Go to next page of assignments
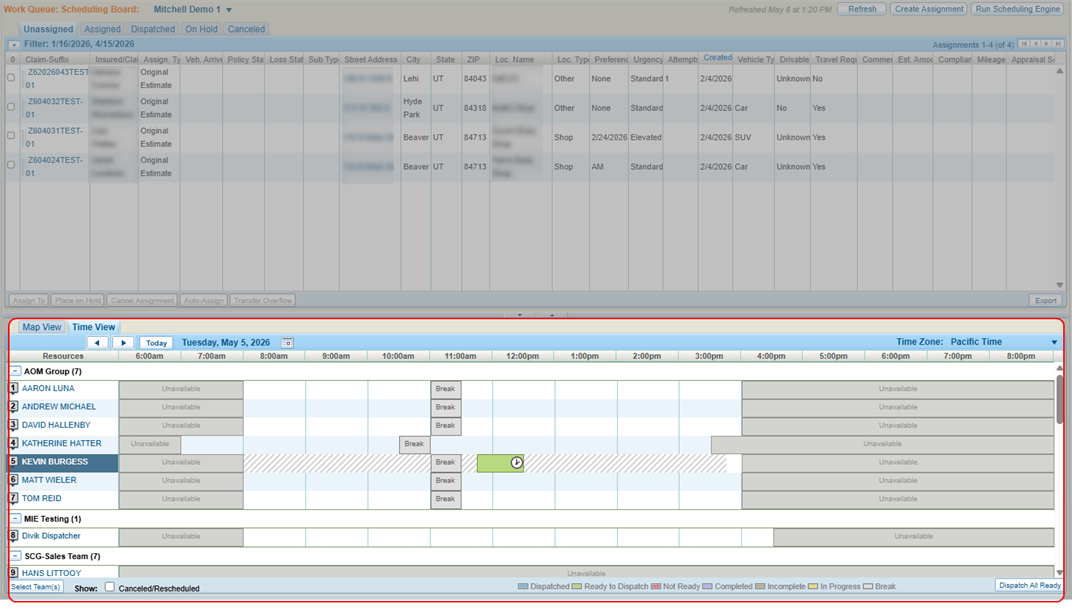The width and height of the screenshot is (1072, 609). click(x=1047, y=44)
